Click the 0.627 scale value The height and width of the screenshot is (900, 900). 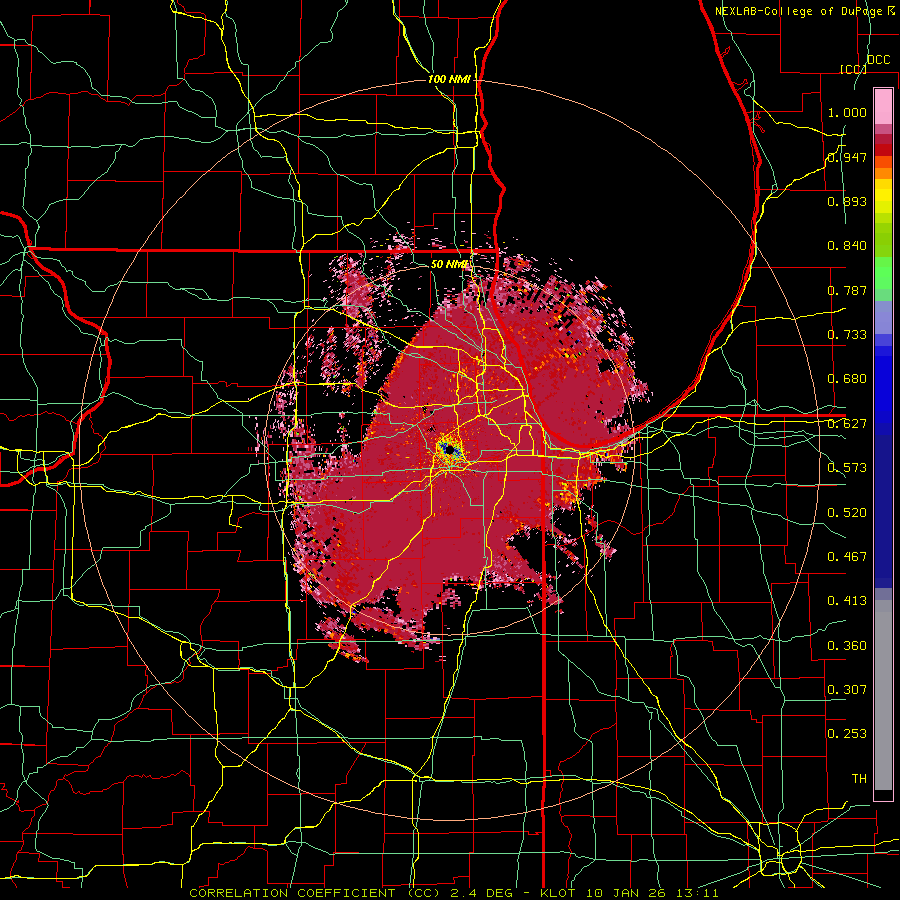[847, 424]
